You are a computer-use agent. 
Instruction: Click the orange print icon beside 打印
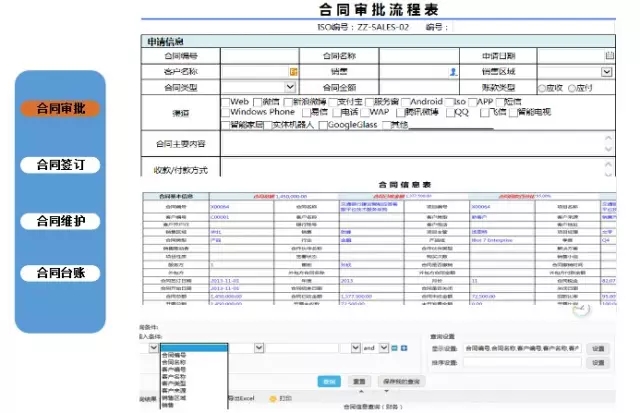pos(273,399)
